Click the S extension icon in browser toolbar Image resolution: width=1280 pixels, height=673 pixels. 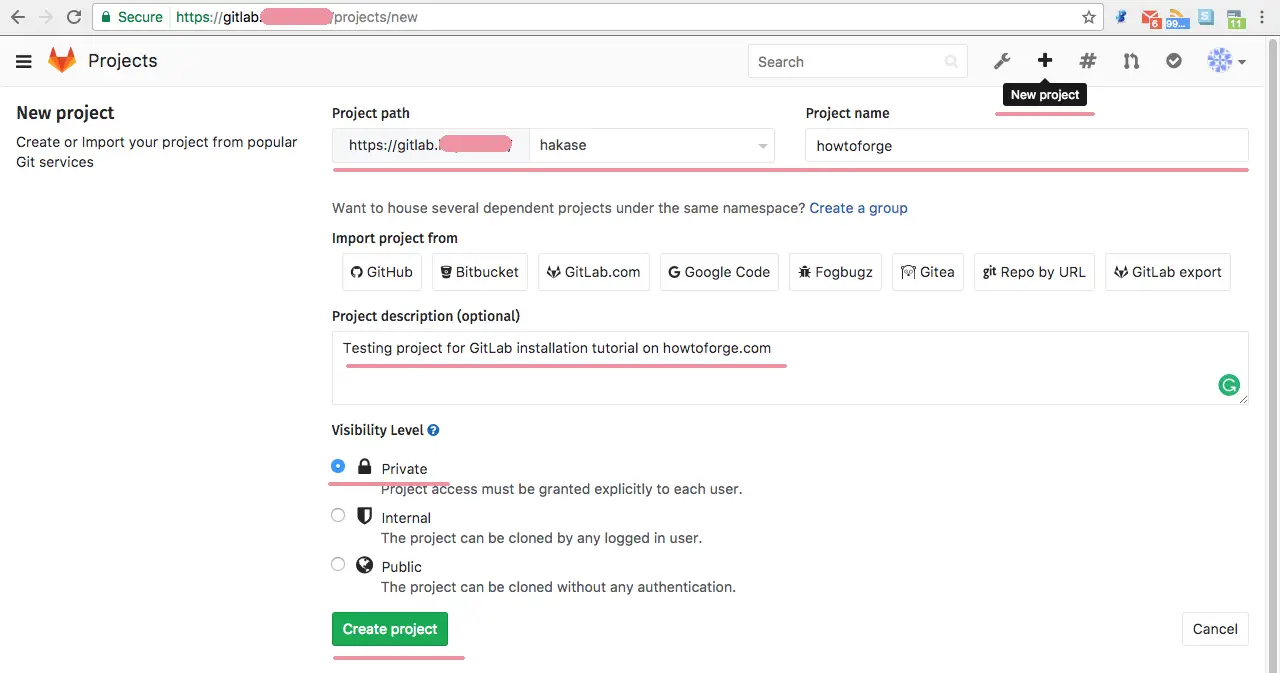click(x=1207, y=16)
